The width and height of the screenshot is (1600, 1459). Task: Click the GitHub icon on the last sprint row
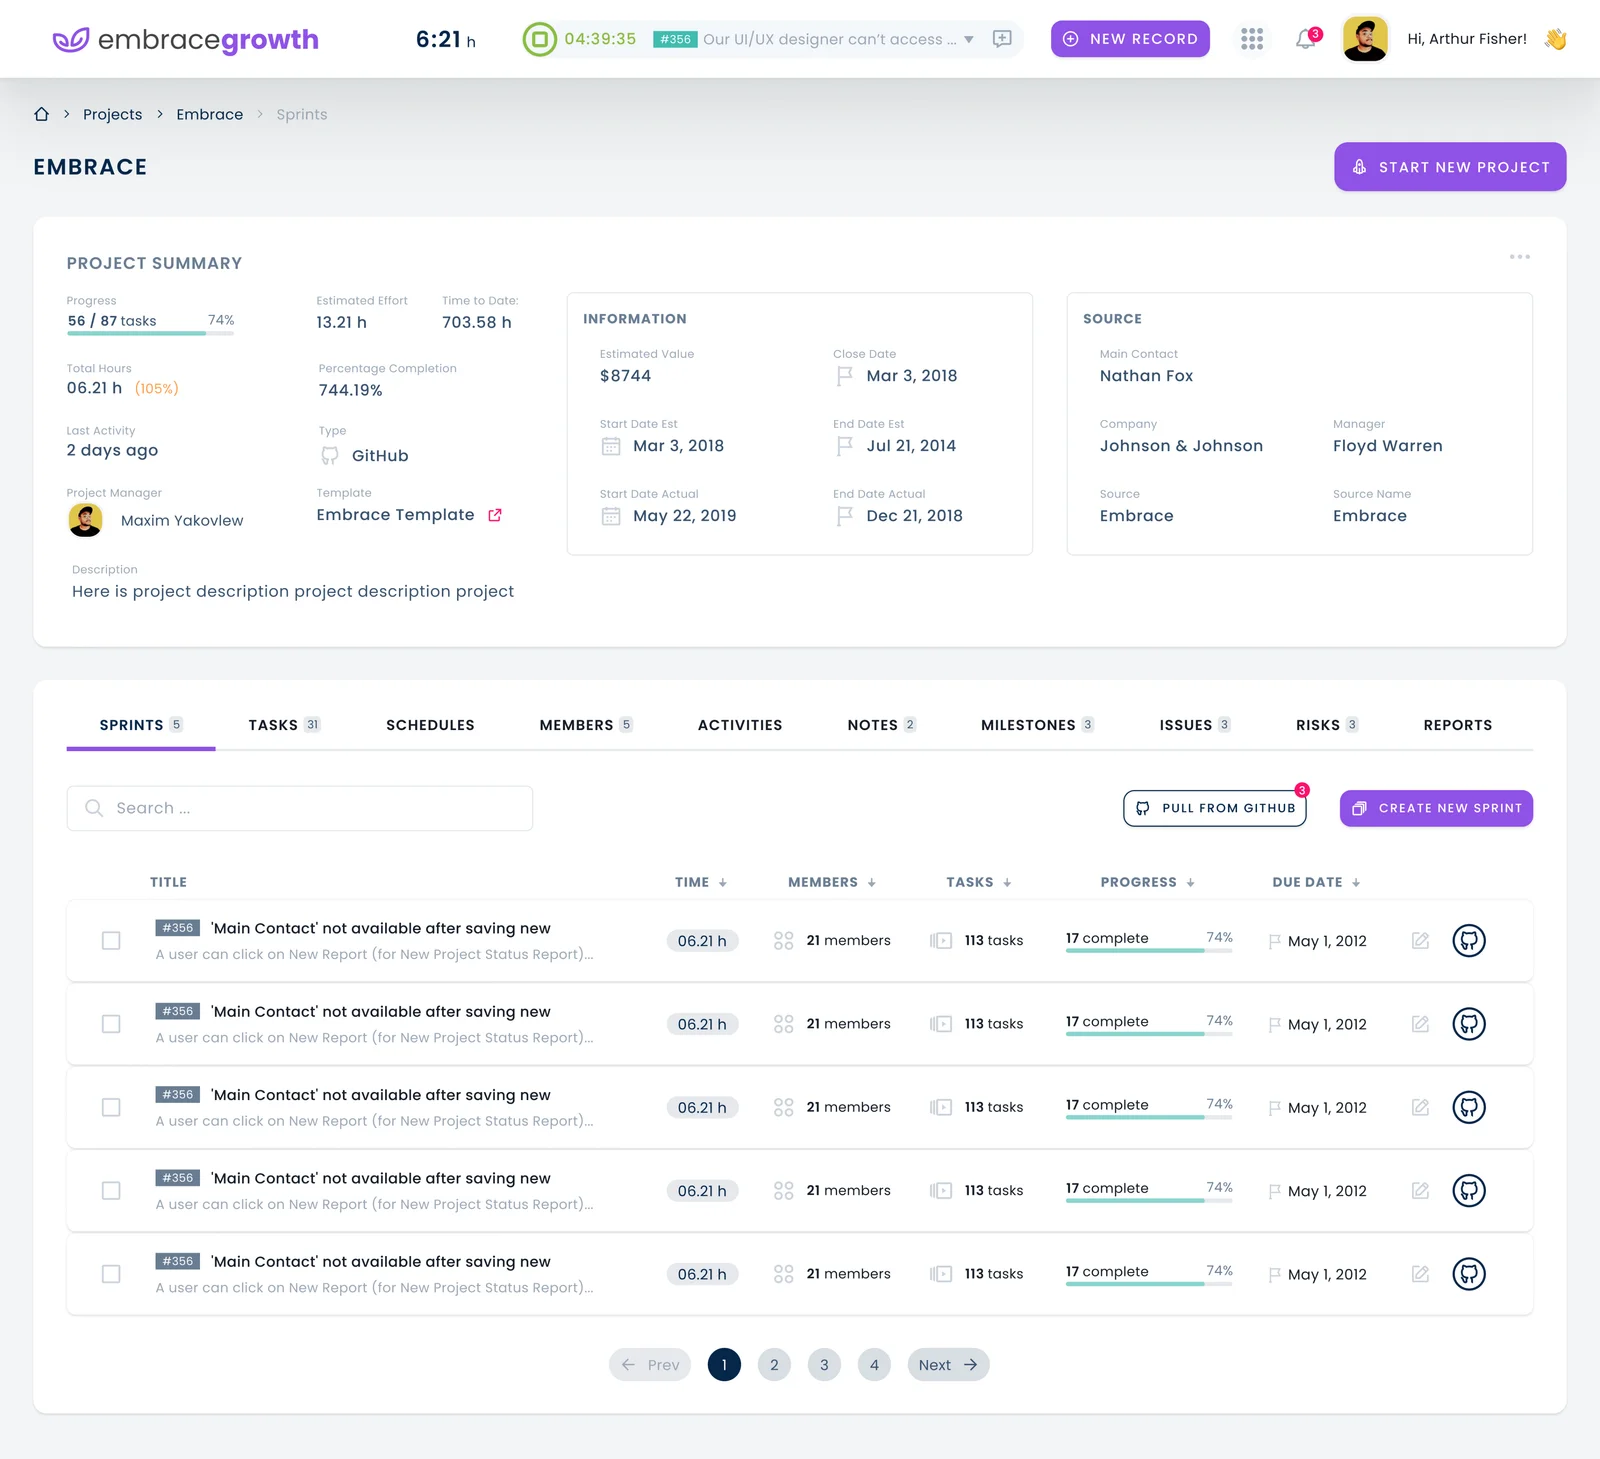[x=1468, y=1273]
